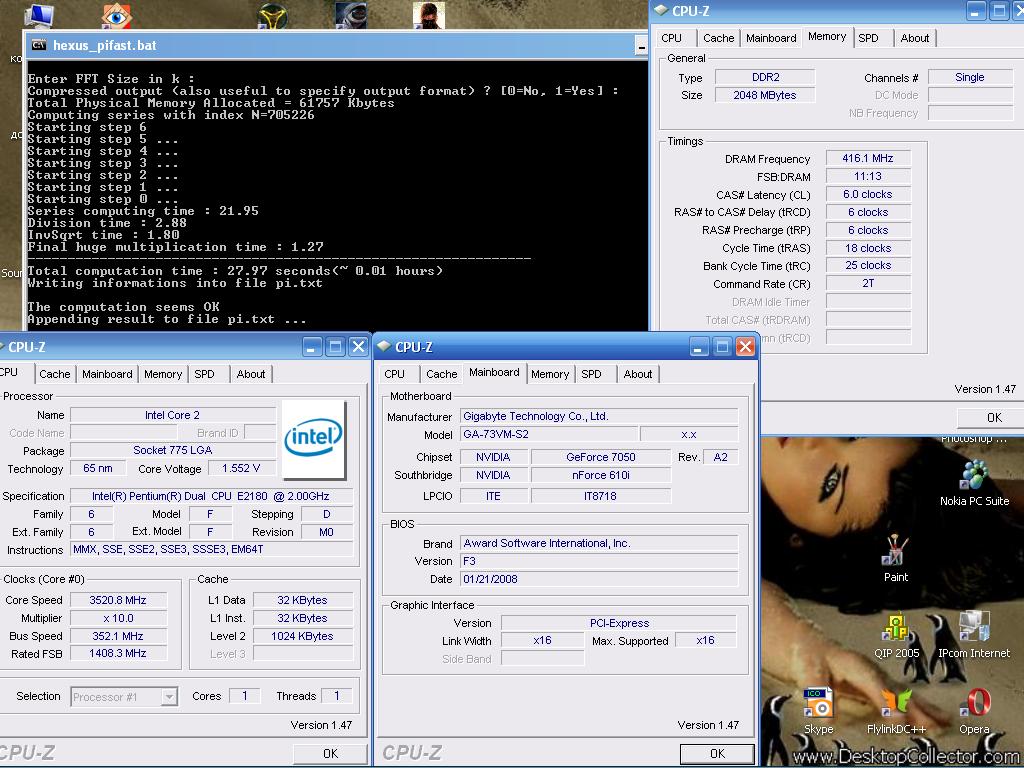Image resolution: width=1024 pixels, height=768 pixels.
Task: Open SPD tab in the left CPU-Z window
Action: 204,374
